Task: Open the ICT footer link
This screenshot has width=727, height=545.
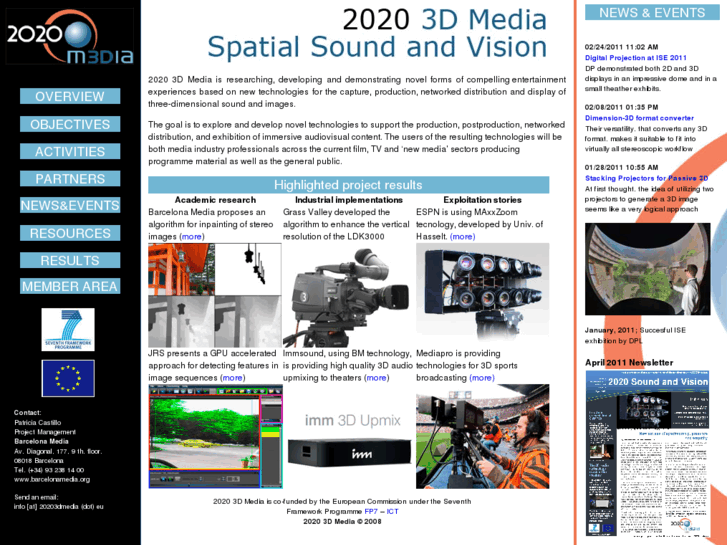Action: (392, 511)
